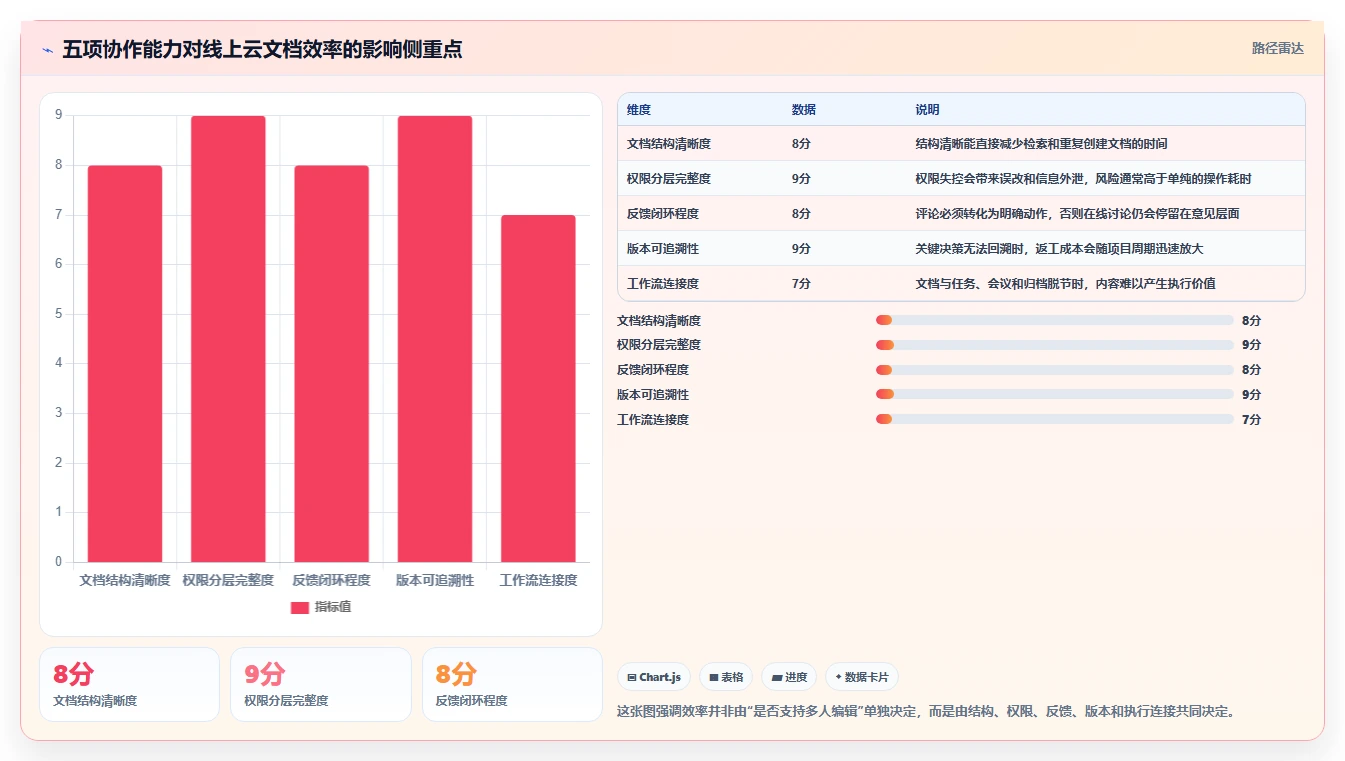
Task: Click the 7分 value in table
Action: 801,284
